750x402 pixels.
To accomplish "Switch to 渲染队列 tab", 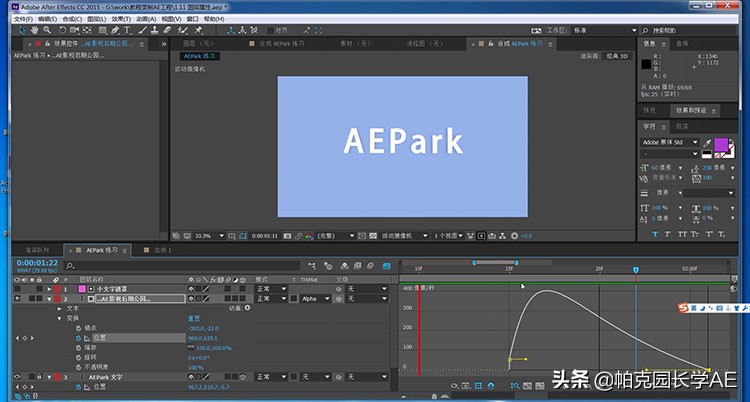I will [x=37, y=250].
